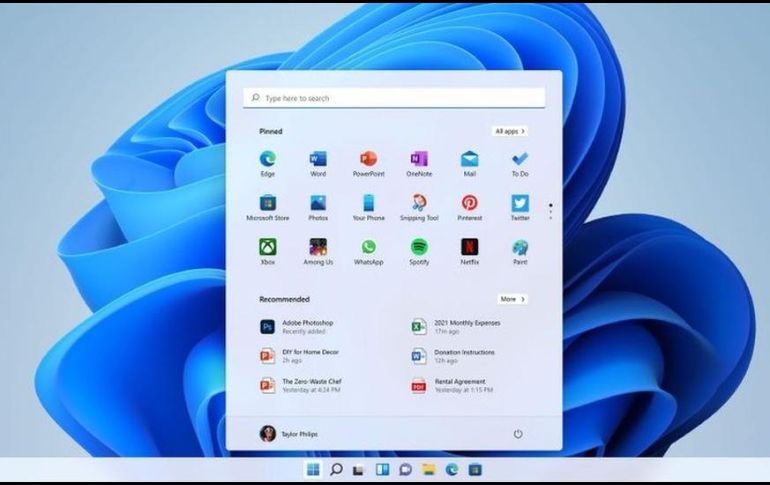Open recommended Adobe Photoshop entry
The width and height of the screenshot is (770, 485).
[298, 327]
